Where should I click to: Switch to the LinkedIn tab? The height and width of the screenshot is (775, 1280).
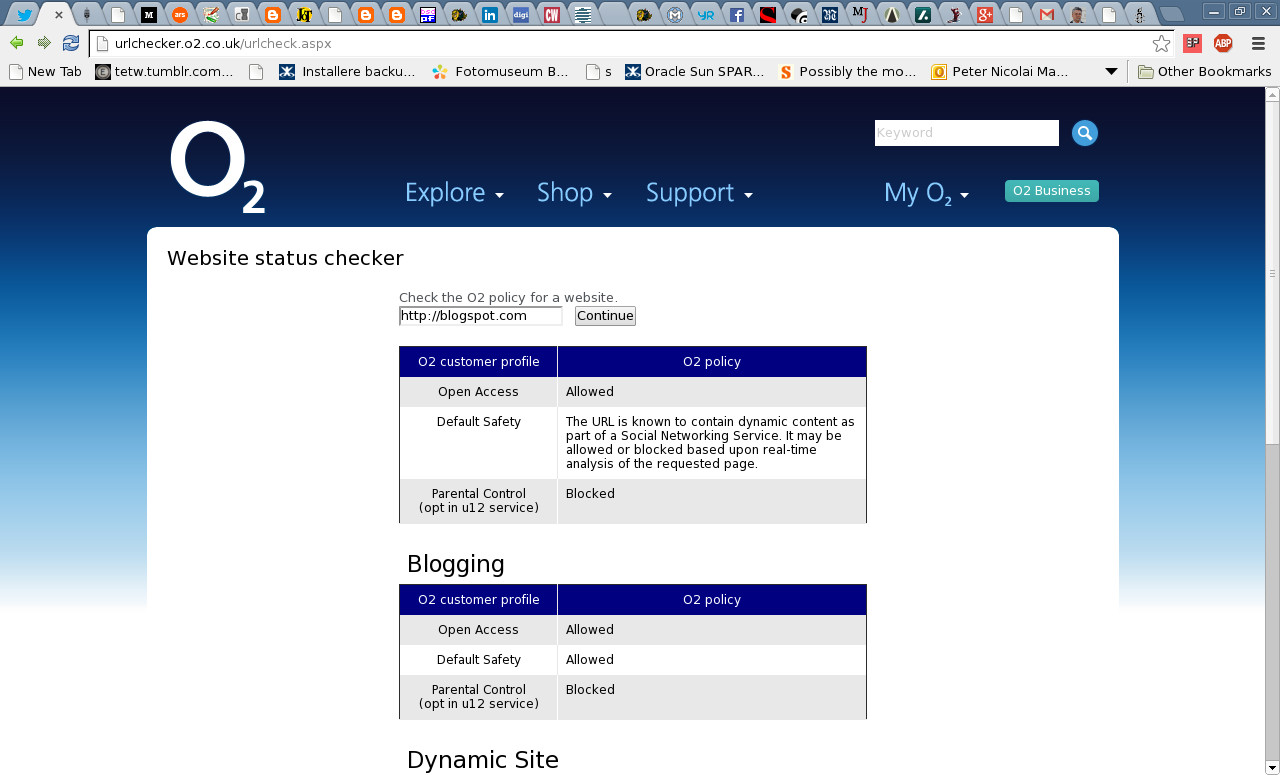coord(489,15)
